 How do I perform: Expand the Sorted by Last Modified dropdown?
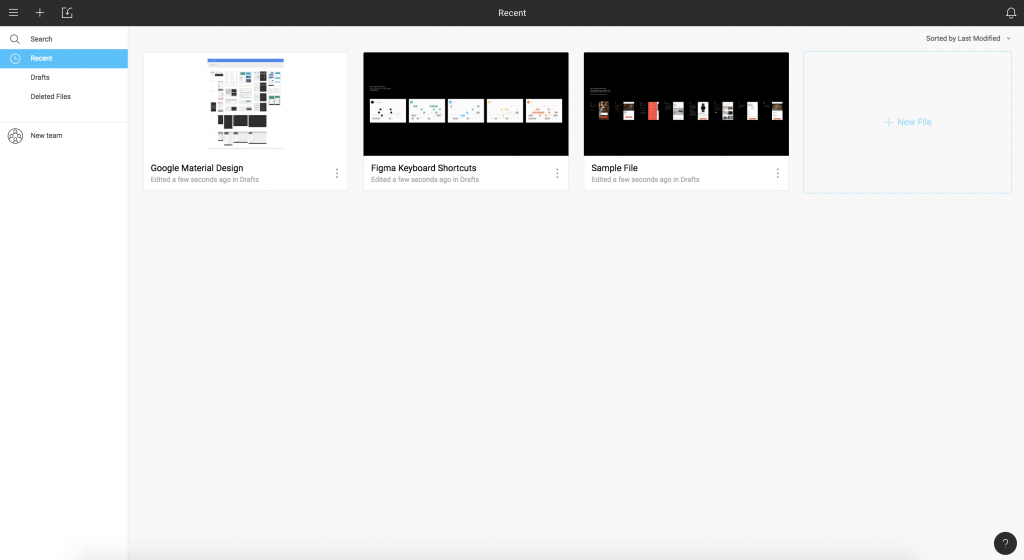click(x=968, y=38)
